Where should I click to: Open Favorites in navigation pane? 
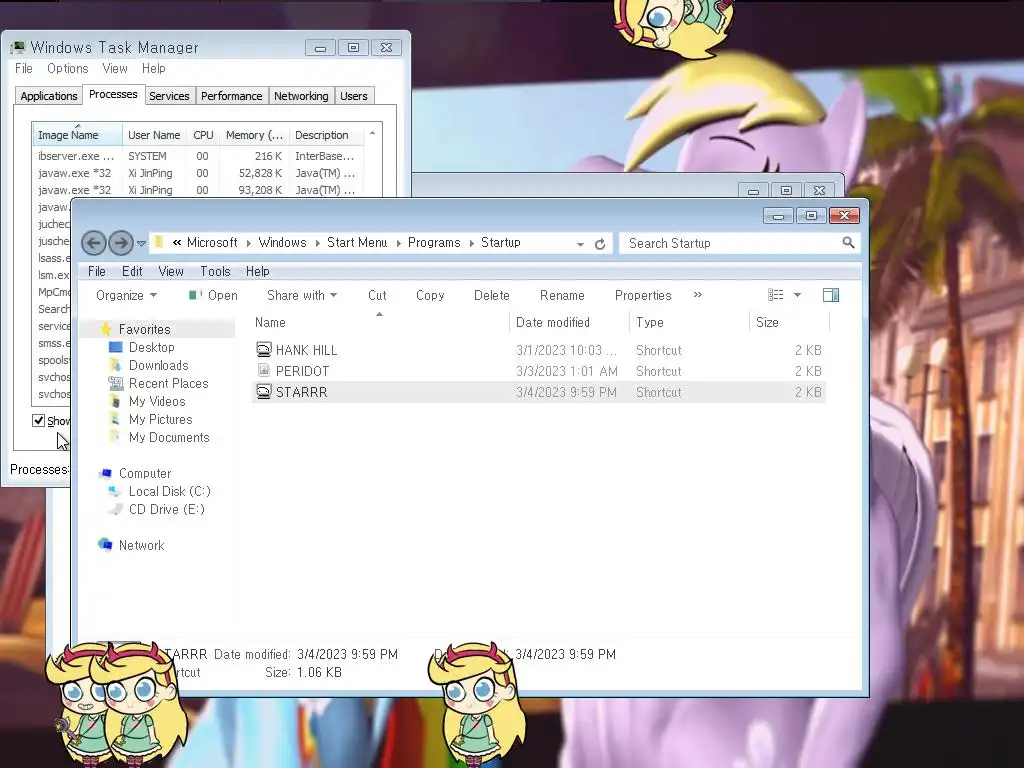point(144,329)
